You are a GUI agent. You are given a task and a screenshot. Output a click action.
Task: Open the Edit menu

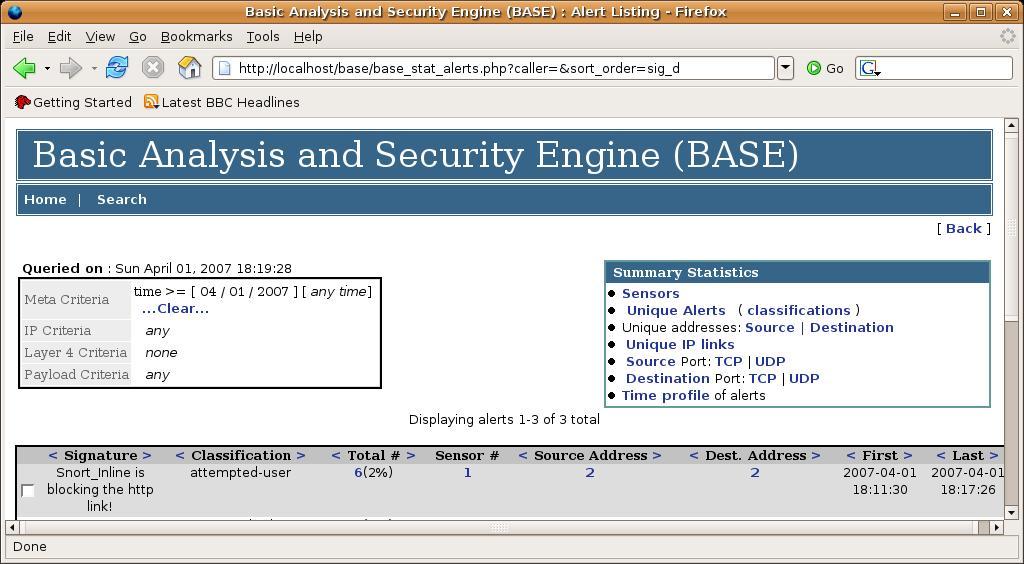(x=59, y=37)
